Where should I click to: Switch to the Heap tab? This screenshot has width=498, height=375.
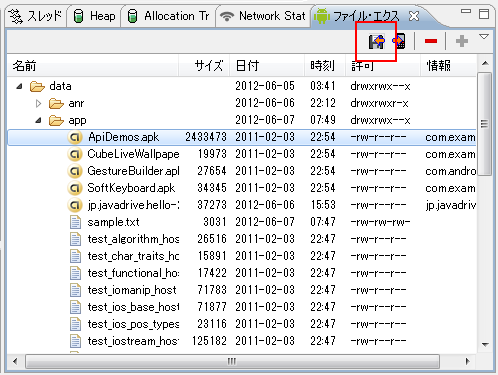(94, 16)
